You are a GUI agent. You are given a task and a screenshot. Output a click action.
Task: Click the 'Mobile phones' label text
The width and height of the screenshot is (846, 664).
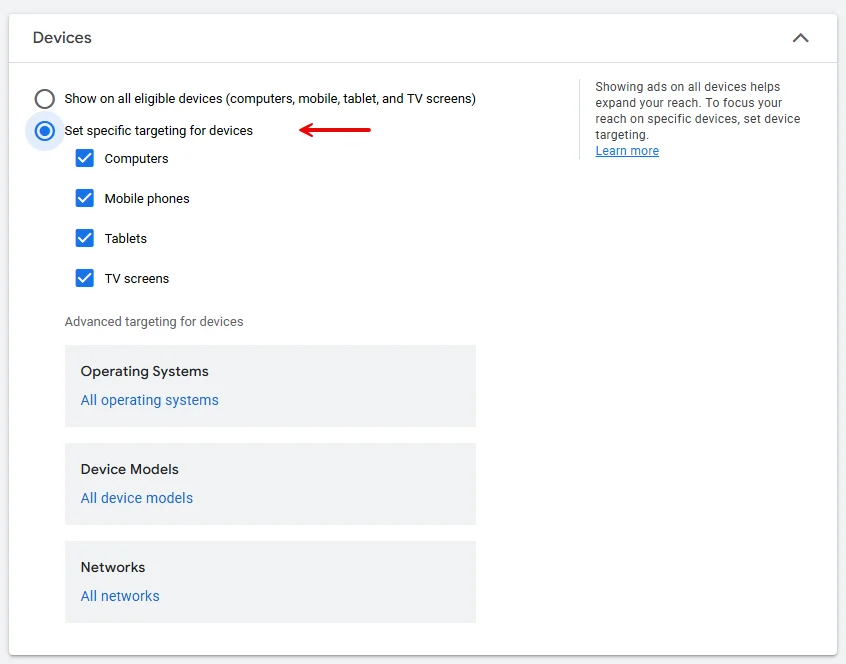click(147, 199)
